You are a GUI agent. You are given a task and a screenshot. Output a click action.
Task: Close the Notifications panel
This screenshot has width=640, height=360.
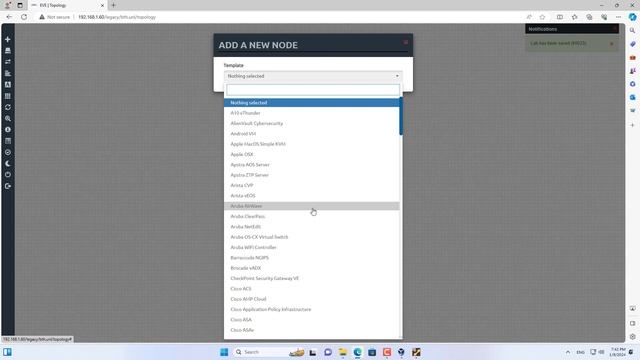pos(615,29)
